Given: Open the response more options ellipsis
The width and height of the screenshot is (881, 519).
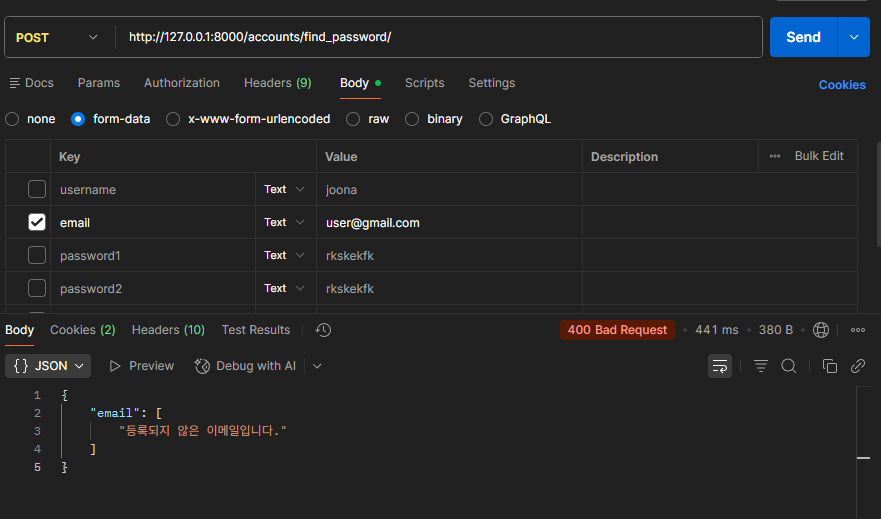Looking at the screenshot, I should coord(857,330).
